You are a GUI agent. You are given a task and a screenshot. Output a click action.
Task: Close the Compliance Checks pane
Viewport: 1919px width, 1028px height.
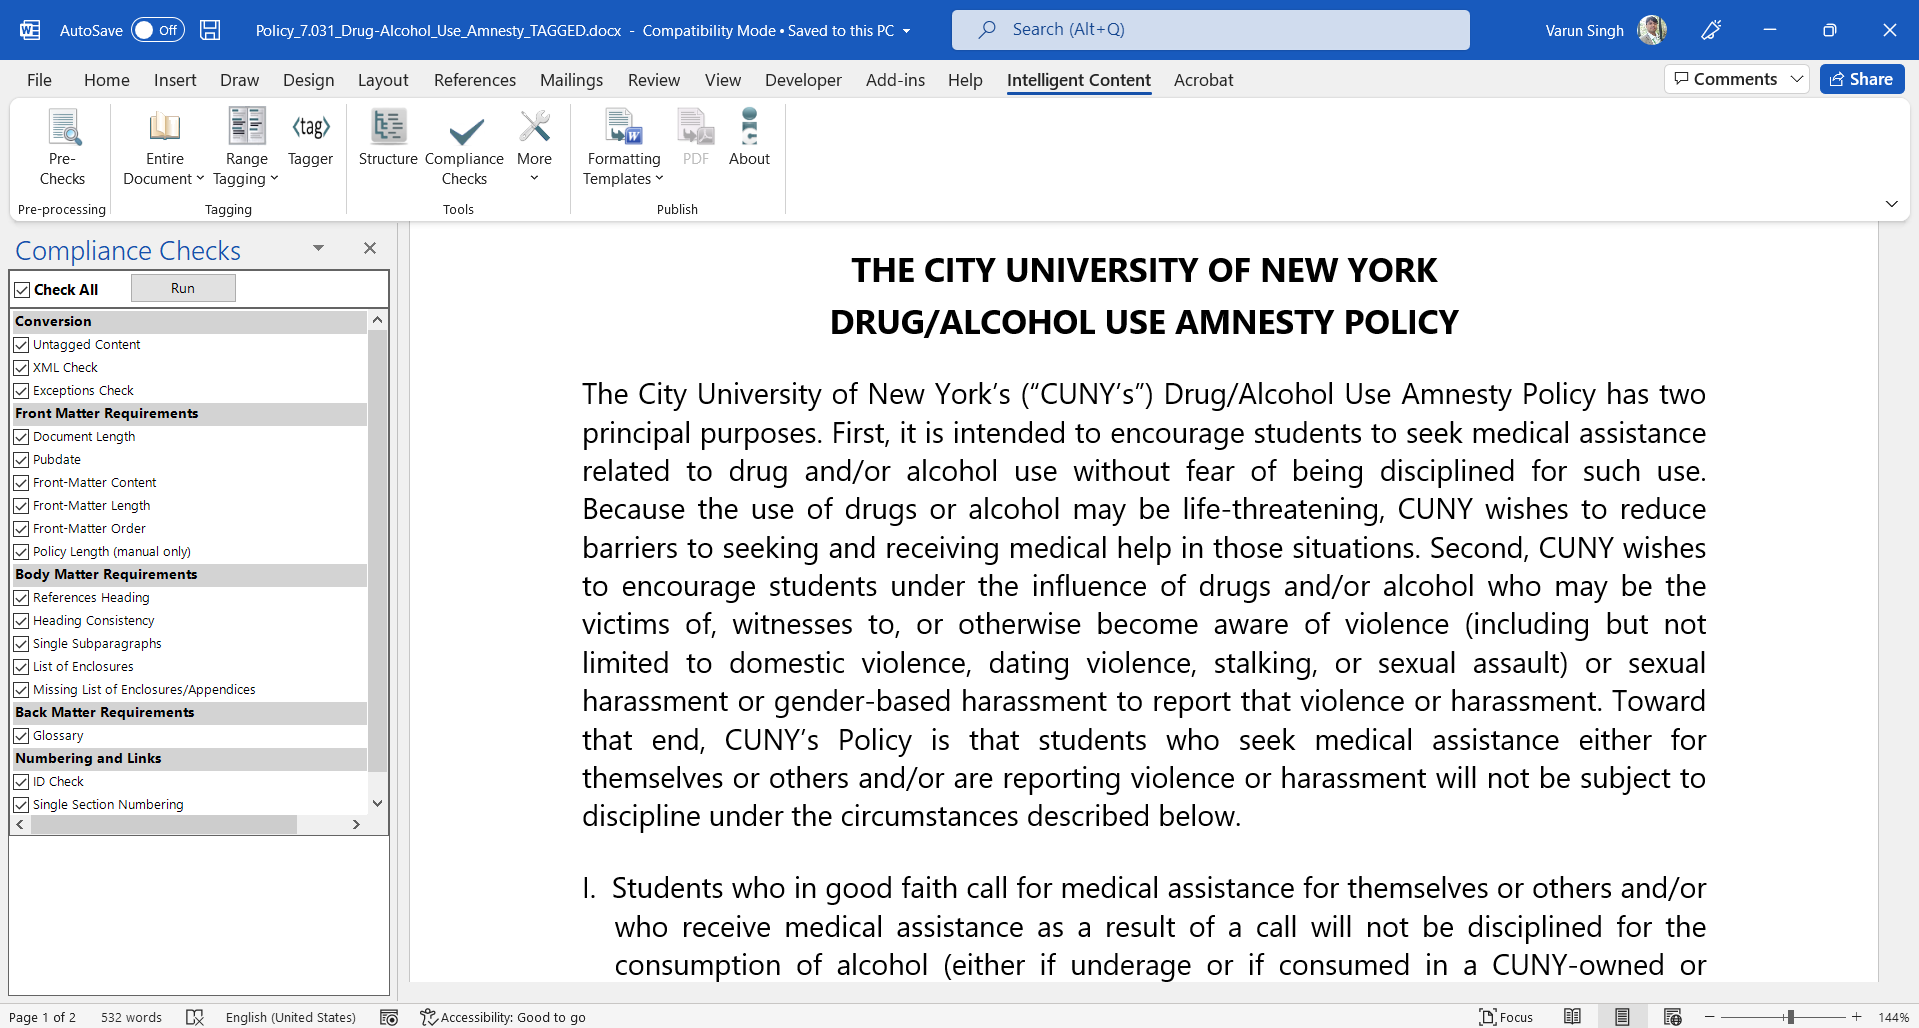(x=370, y=248)
